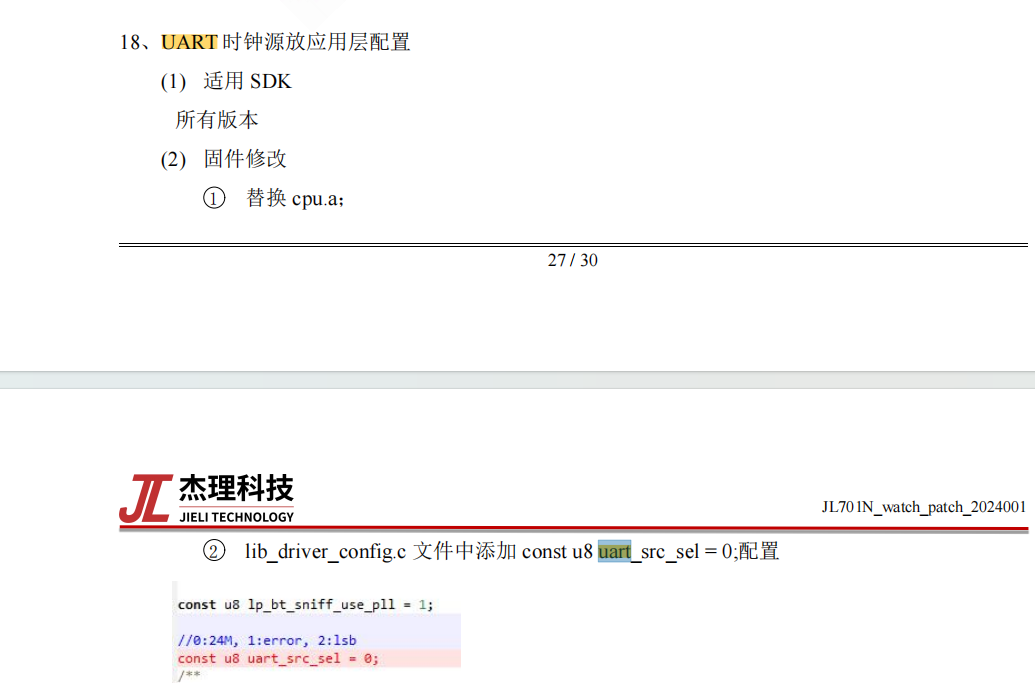The image size is (1035, 699).
Task: Click the red JL logo emblem
Action: coord(146,498)
